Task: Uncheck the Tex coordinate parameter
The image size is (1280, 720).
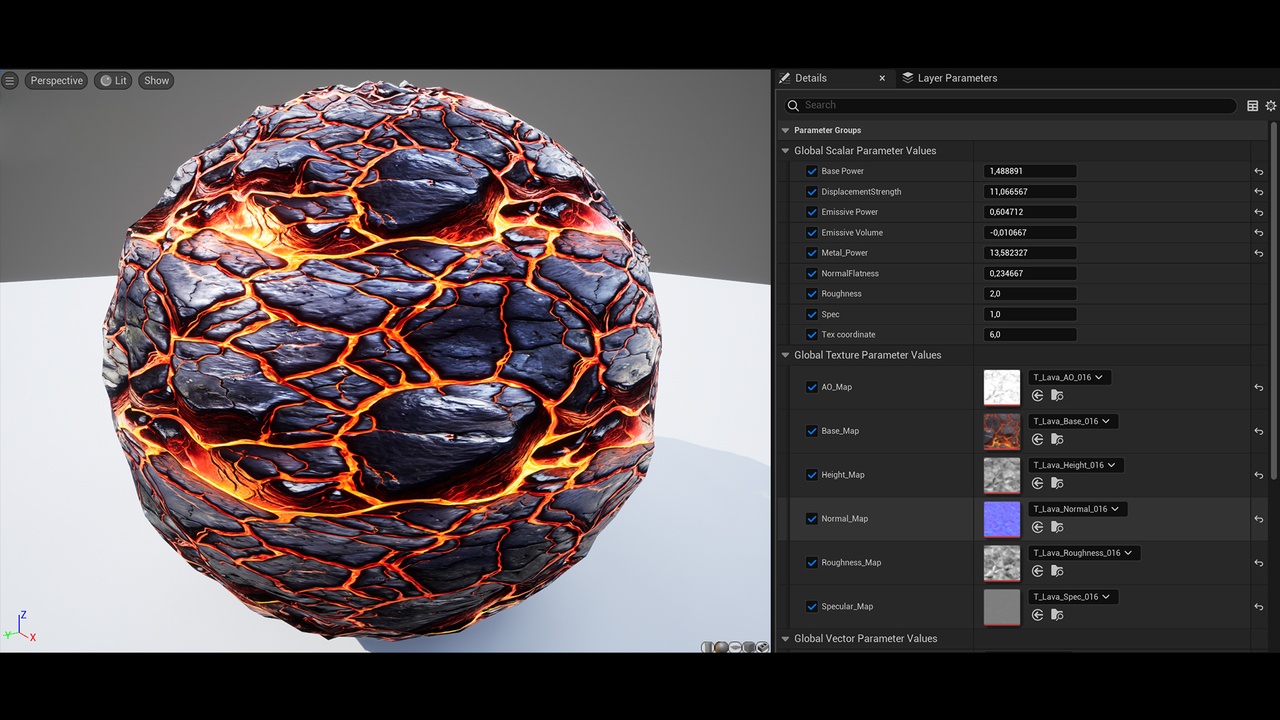Action: click(x=812, y=335)
